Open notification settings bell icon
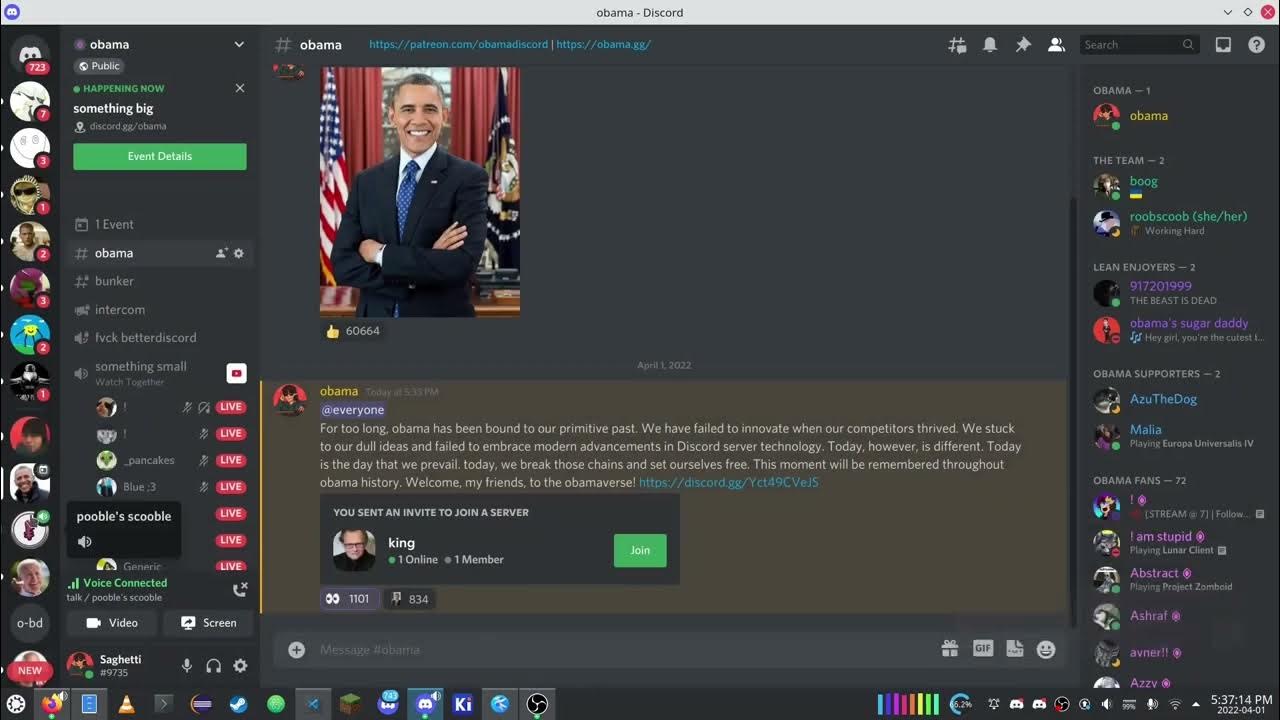Image resolution: width=1280 pixels, height=720 pixels. [x=990, y=45]
